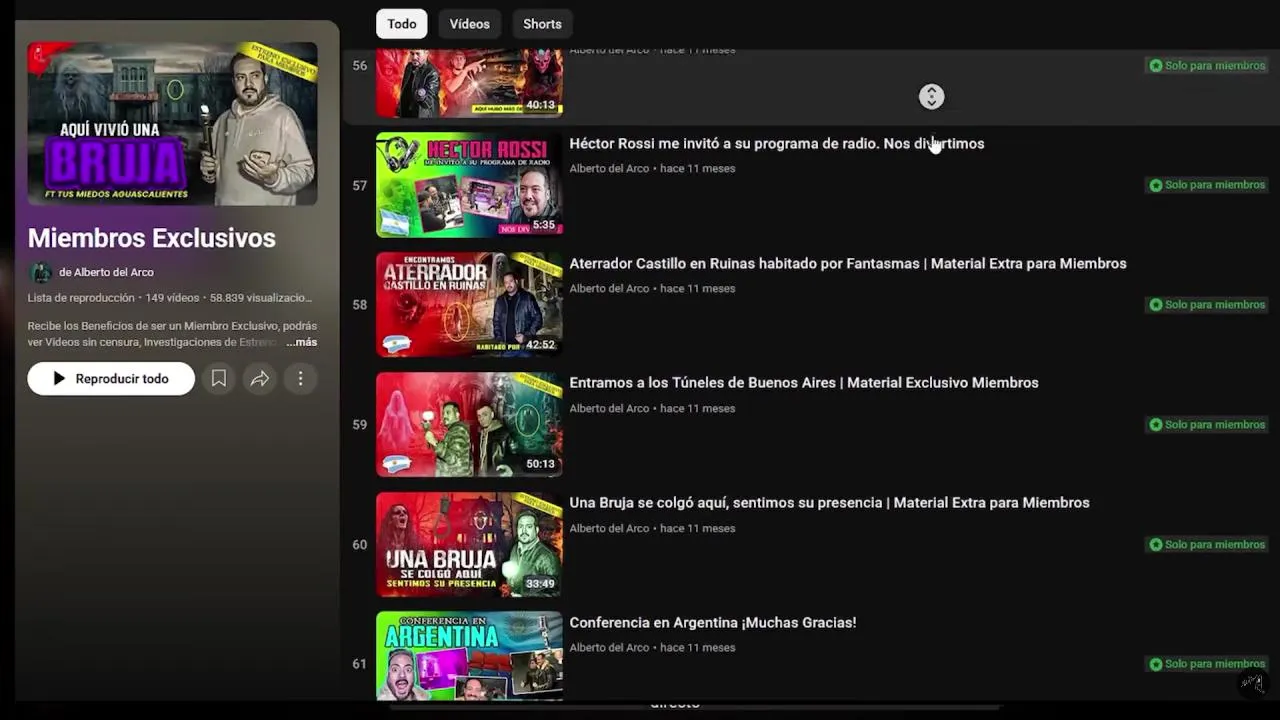The width and height of the screenshot is (1280, 720).
Task: Click the row number 58
Action: tap(360, 305)
